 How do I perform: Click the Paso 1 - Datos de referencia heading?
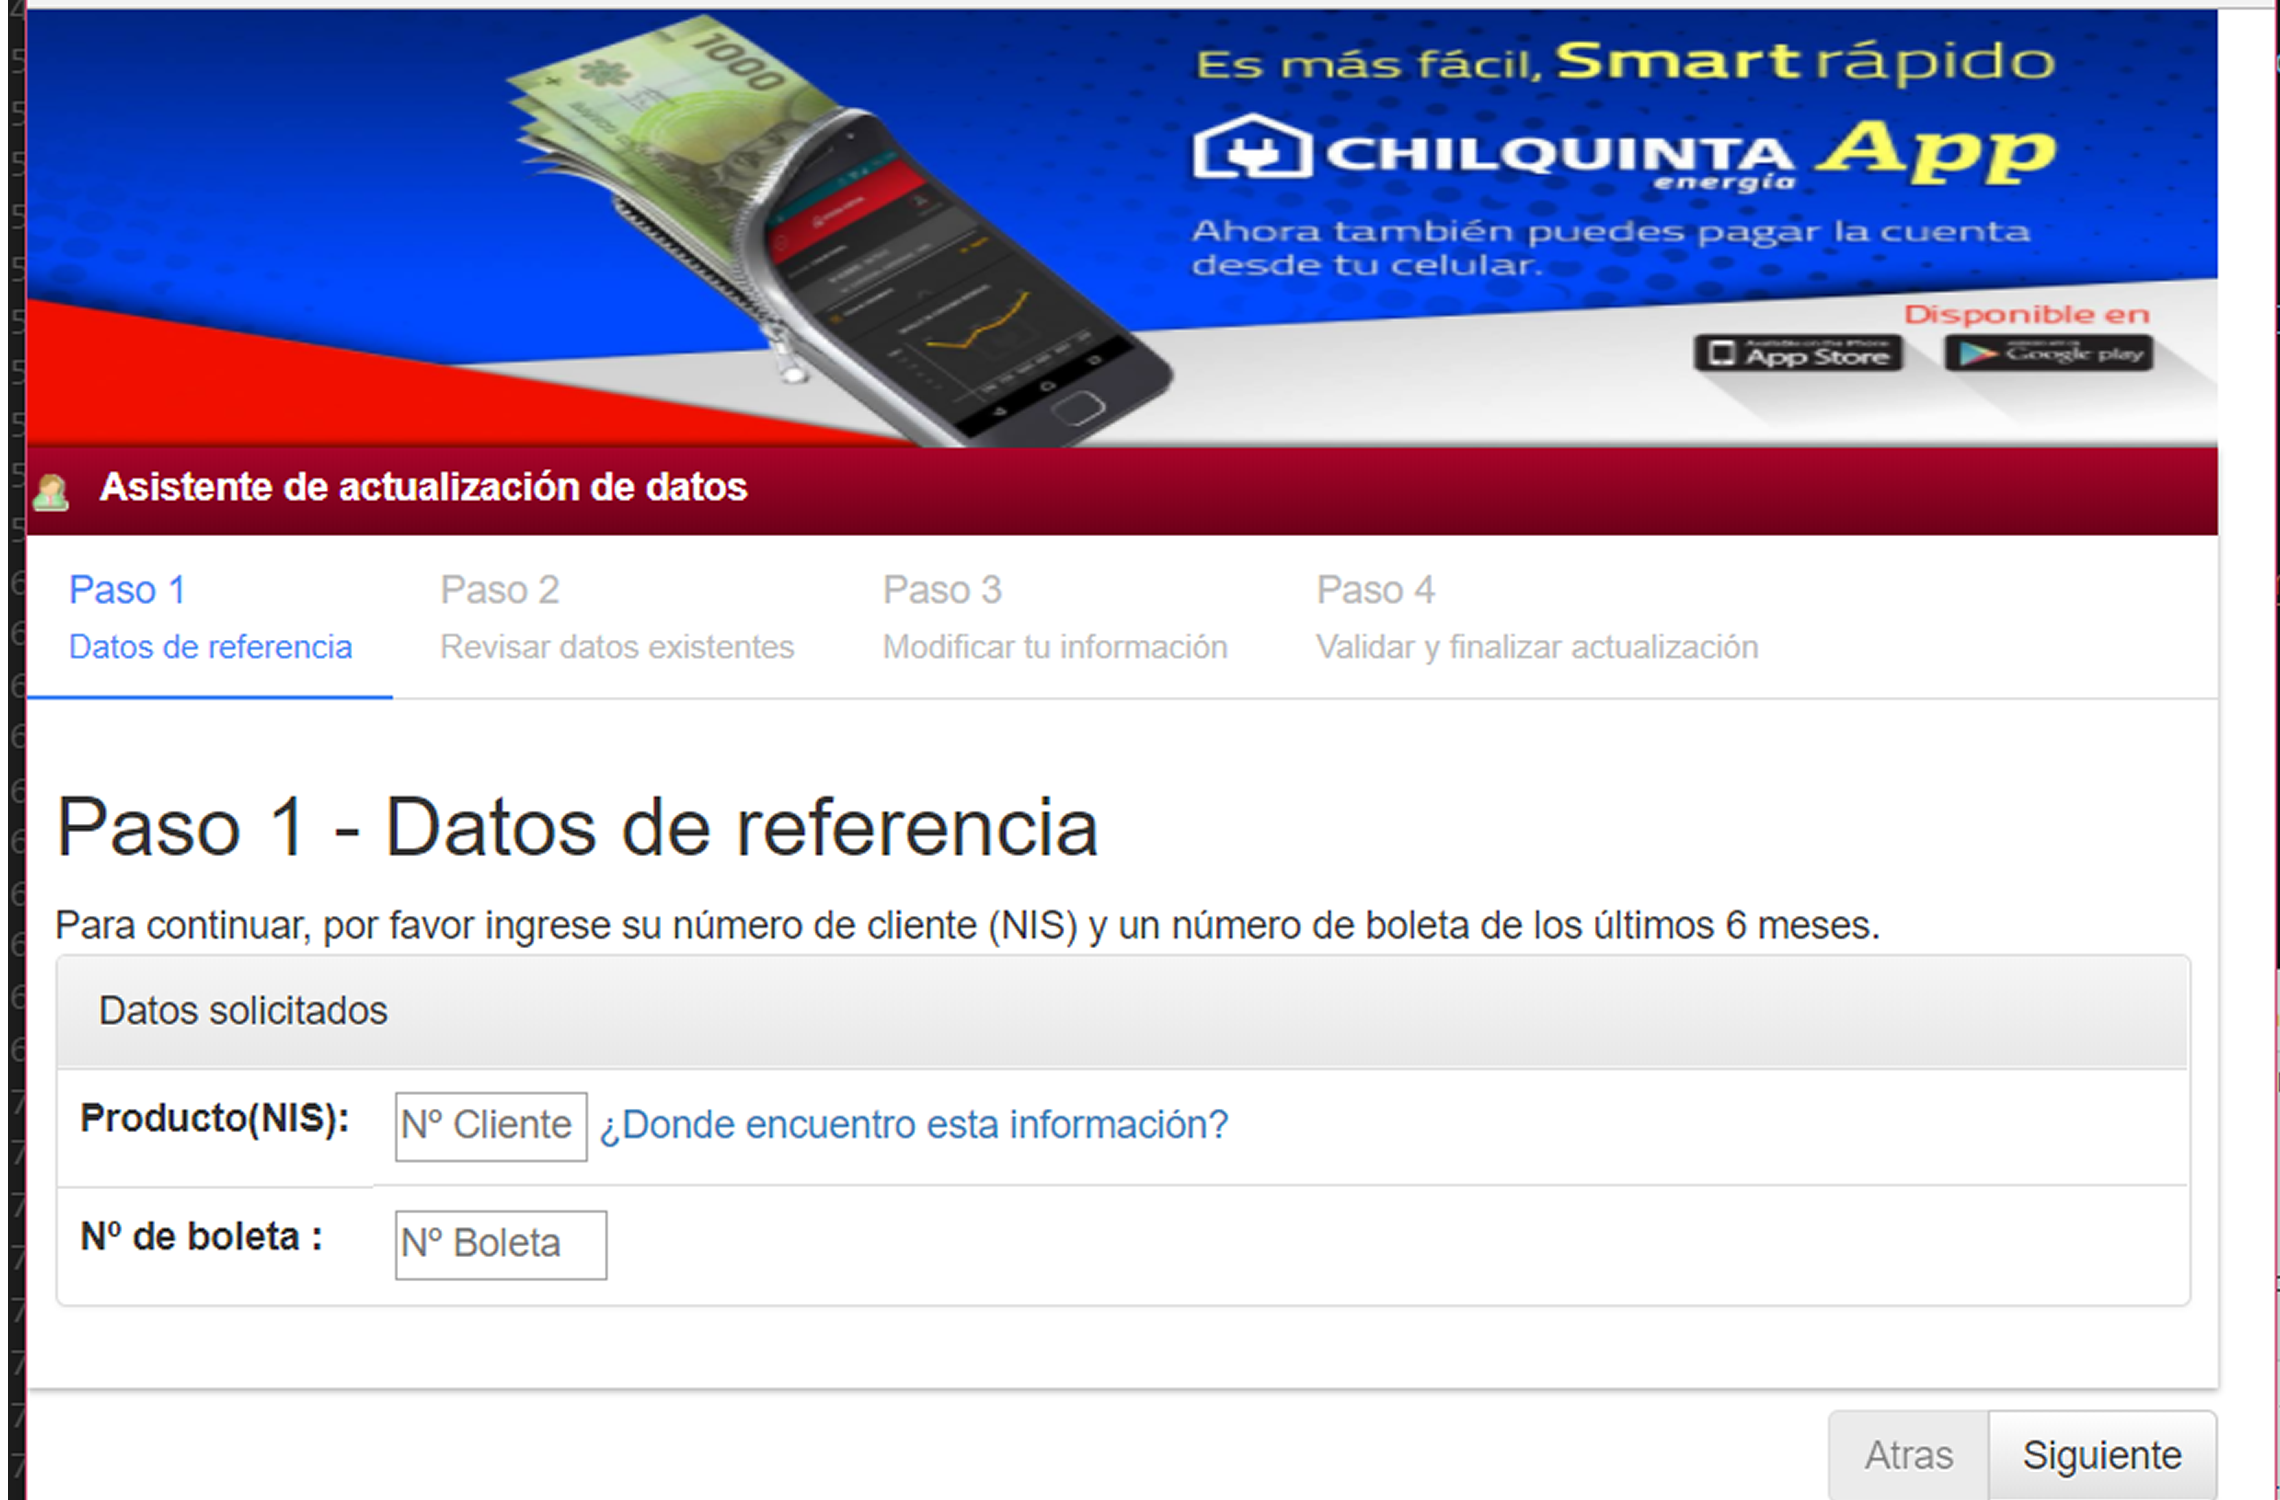(577, 828)
